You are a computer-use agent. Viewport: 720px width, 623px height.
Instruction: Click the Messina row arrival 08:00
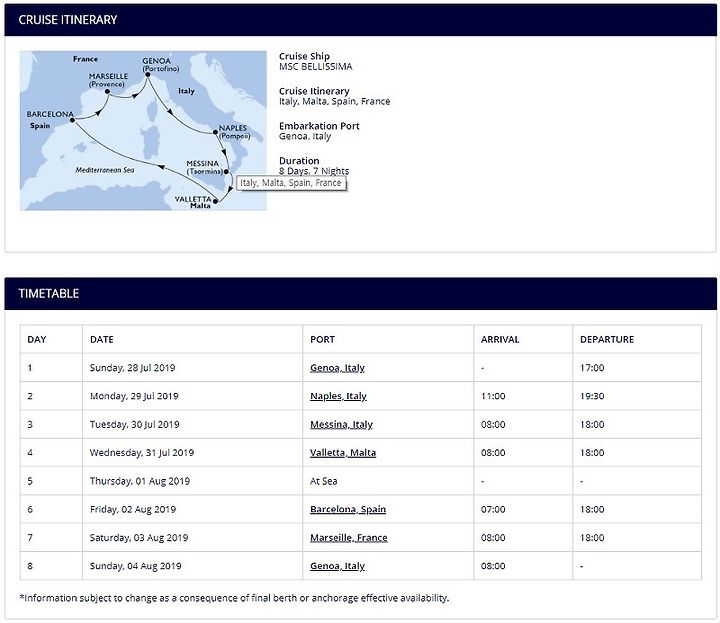[x=493, y=425]
